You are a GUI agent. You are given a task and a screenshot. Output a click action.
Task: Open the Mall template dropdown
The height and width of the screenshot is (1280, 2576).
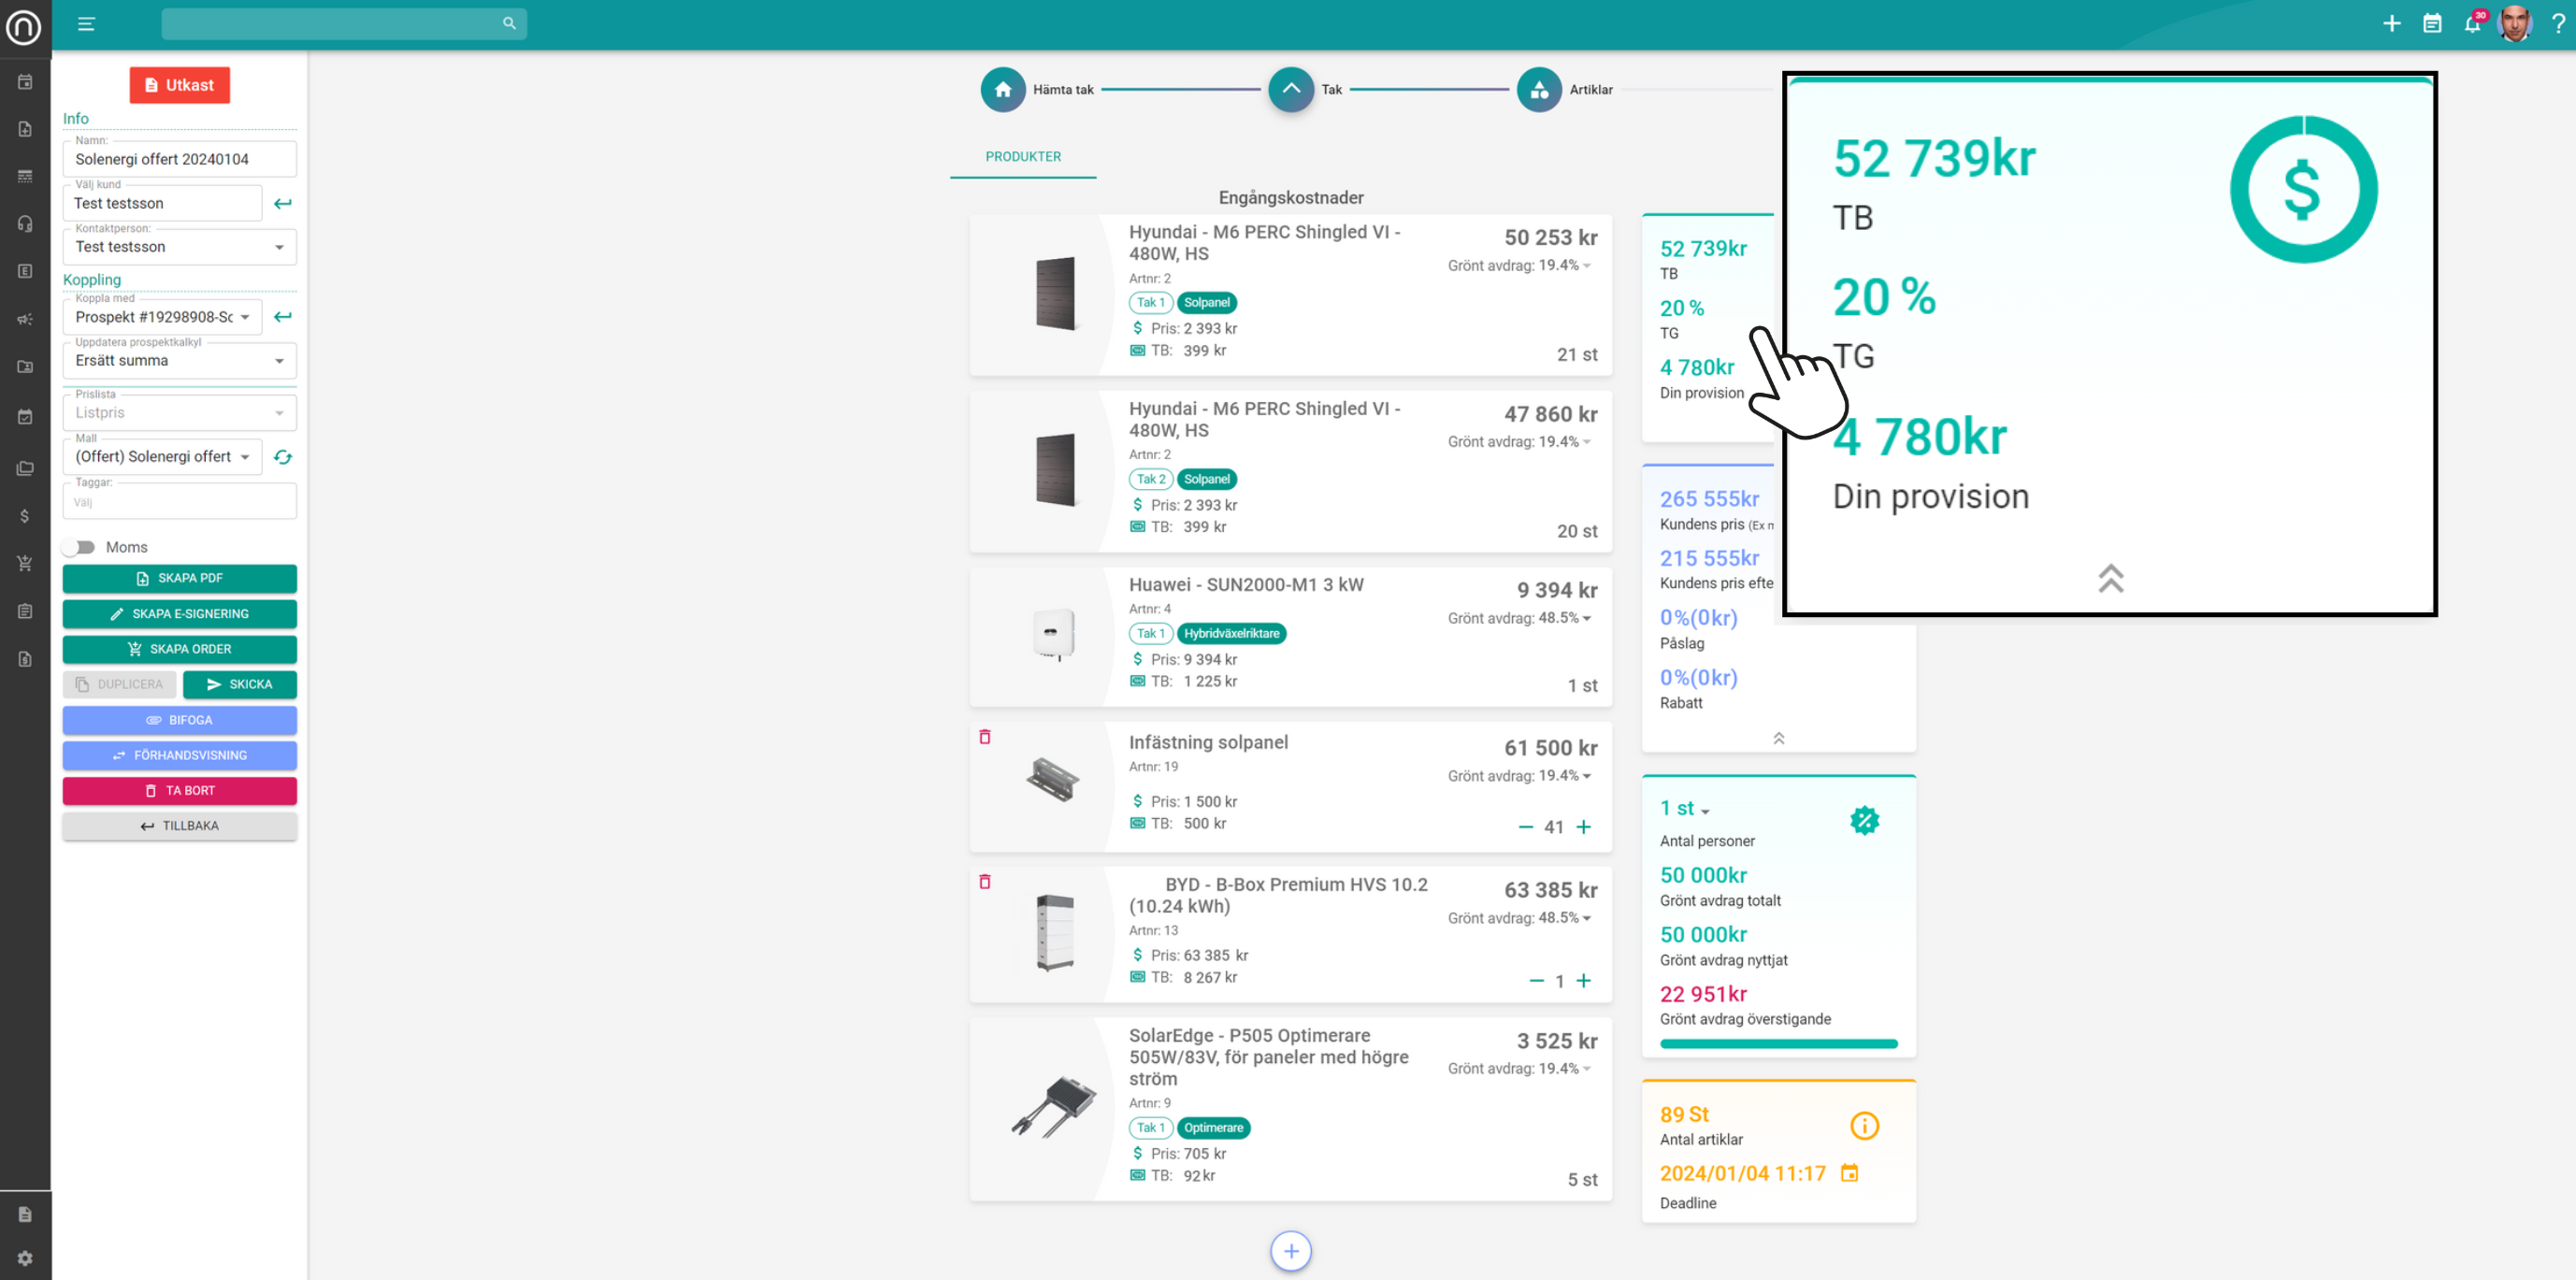(163, 457)
